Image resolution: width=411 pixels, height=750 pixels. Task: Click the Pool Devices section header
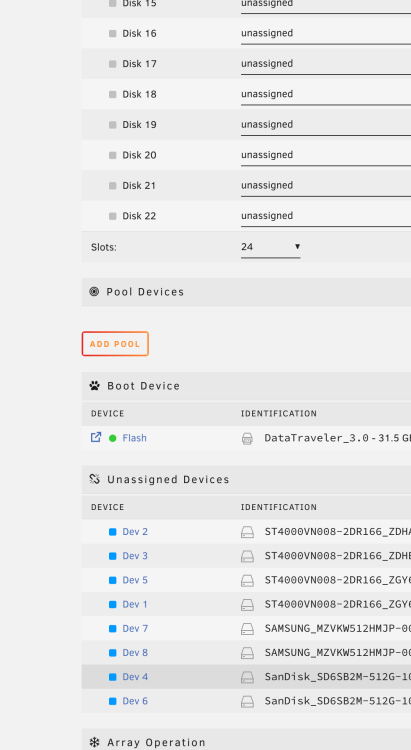pyautogui.click(x=246, y=292)
